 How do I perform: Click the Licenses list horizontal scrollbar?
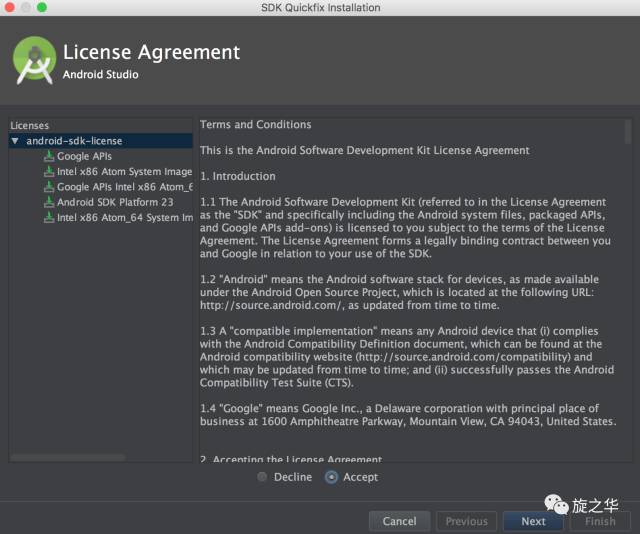click(x=68, y=457)
